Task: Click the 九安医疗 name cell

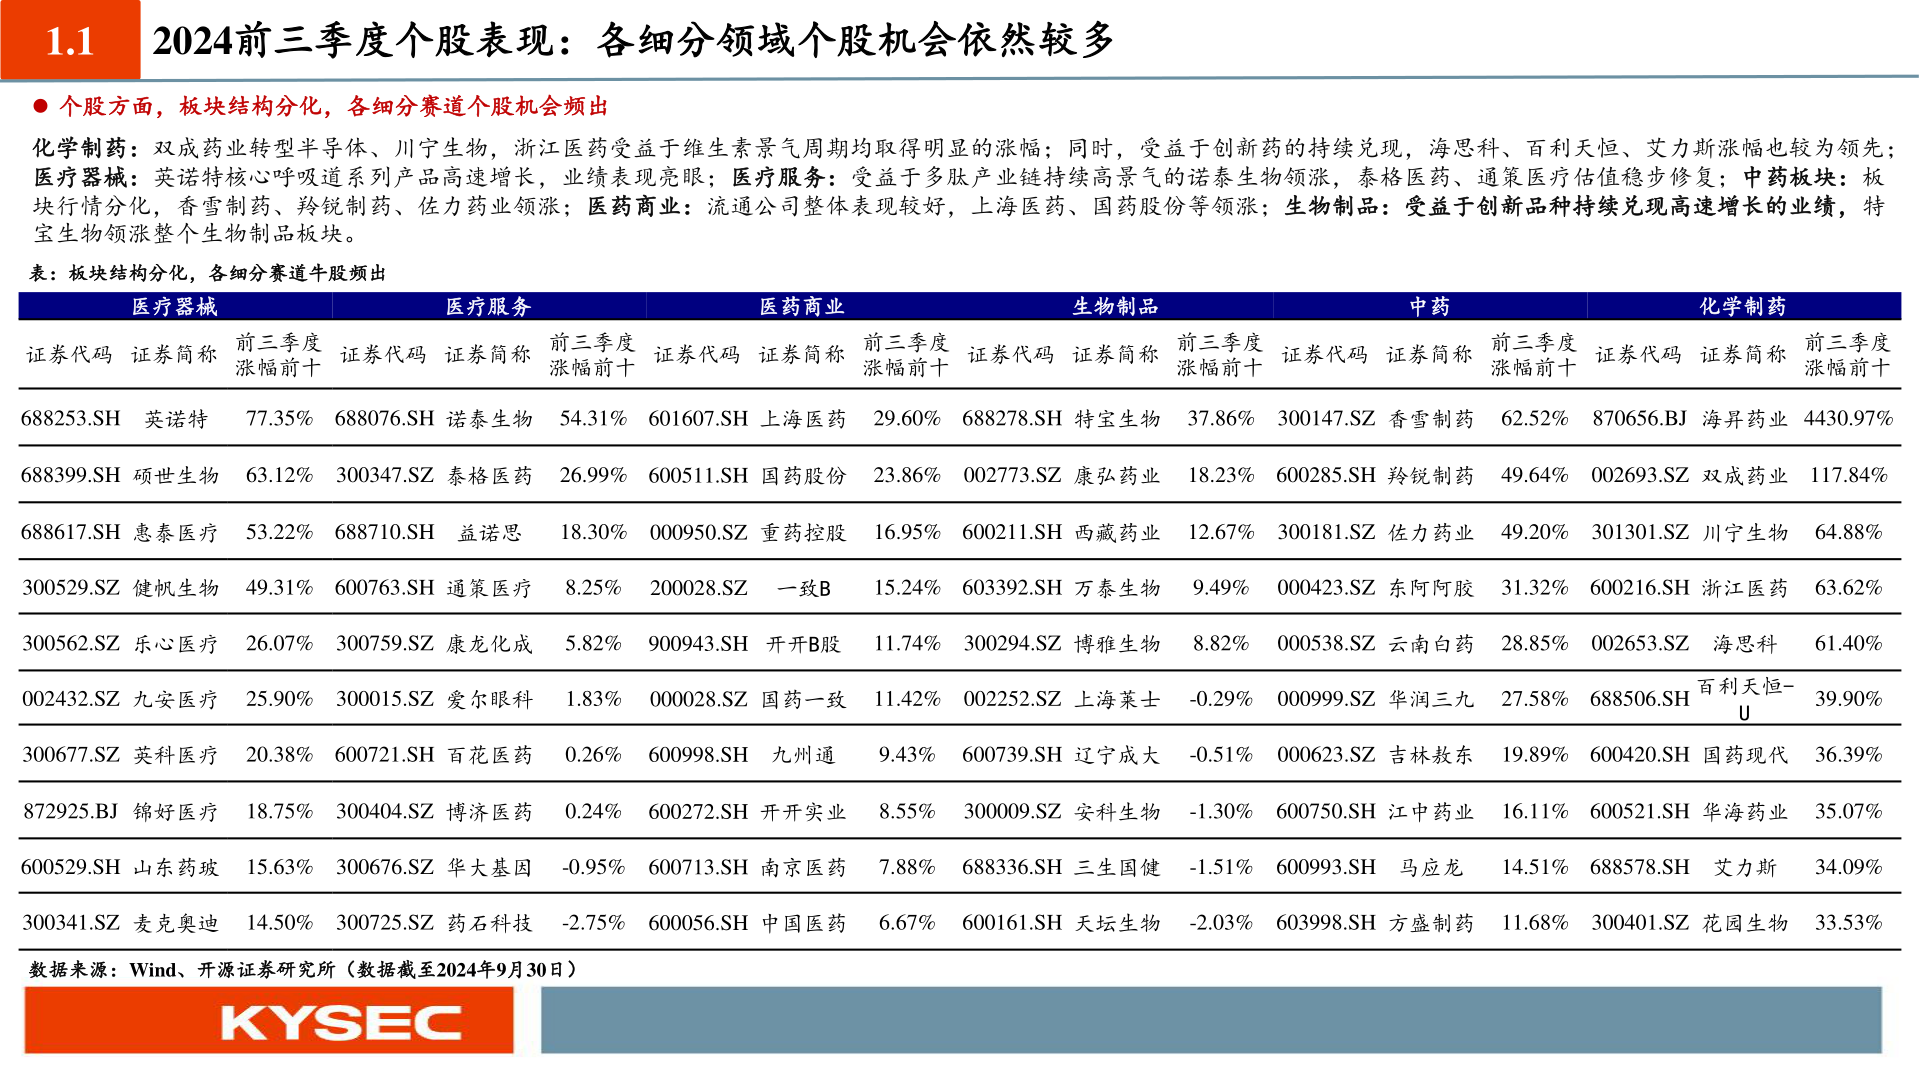Action: 176,700
